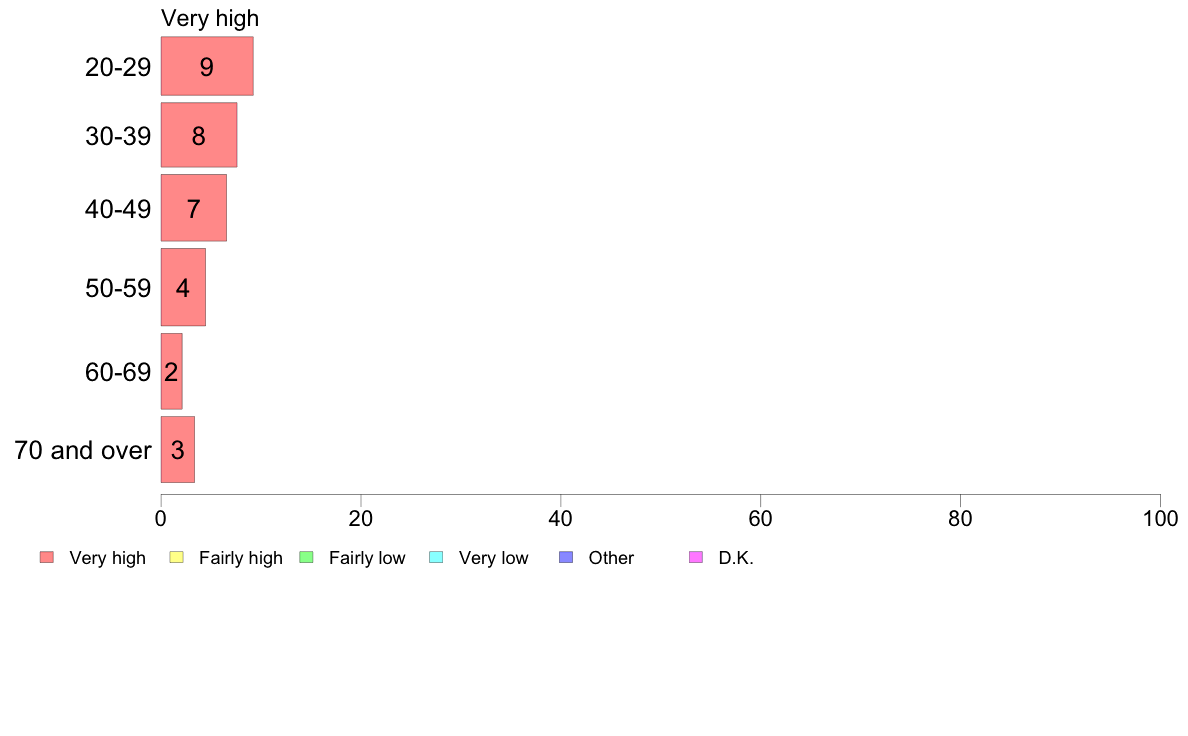Viewport: 1188px width, 736px height.
Task: Click the 100 tick on the x-axis
Action: [x=1160, y=518]
